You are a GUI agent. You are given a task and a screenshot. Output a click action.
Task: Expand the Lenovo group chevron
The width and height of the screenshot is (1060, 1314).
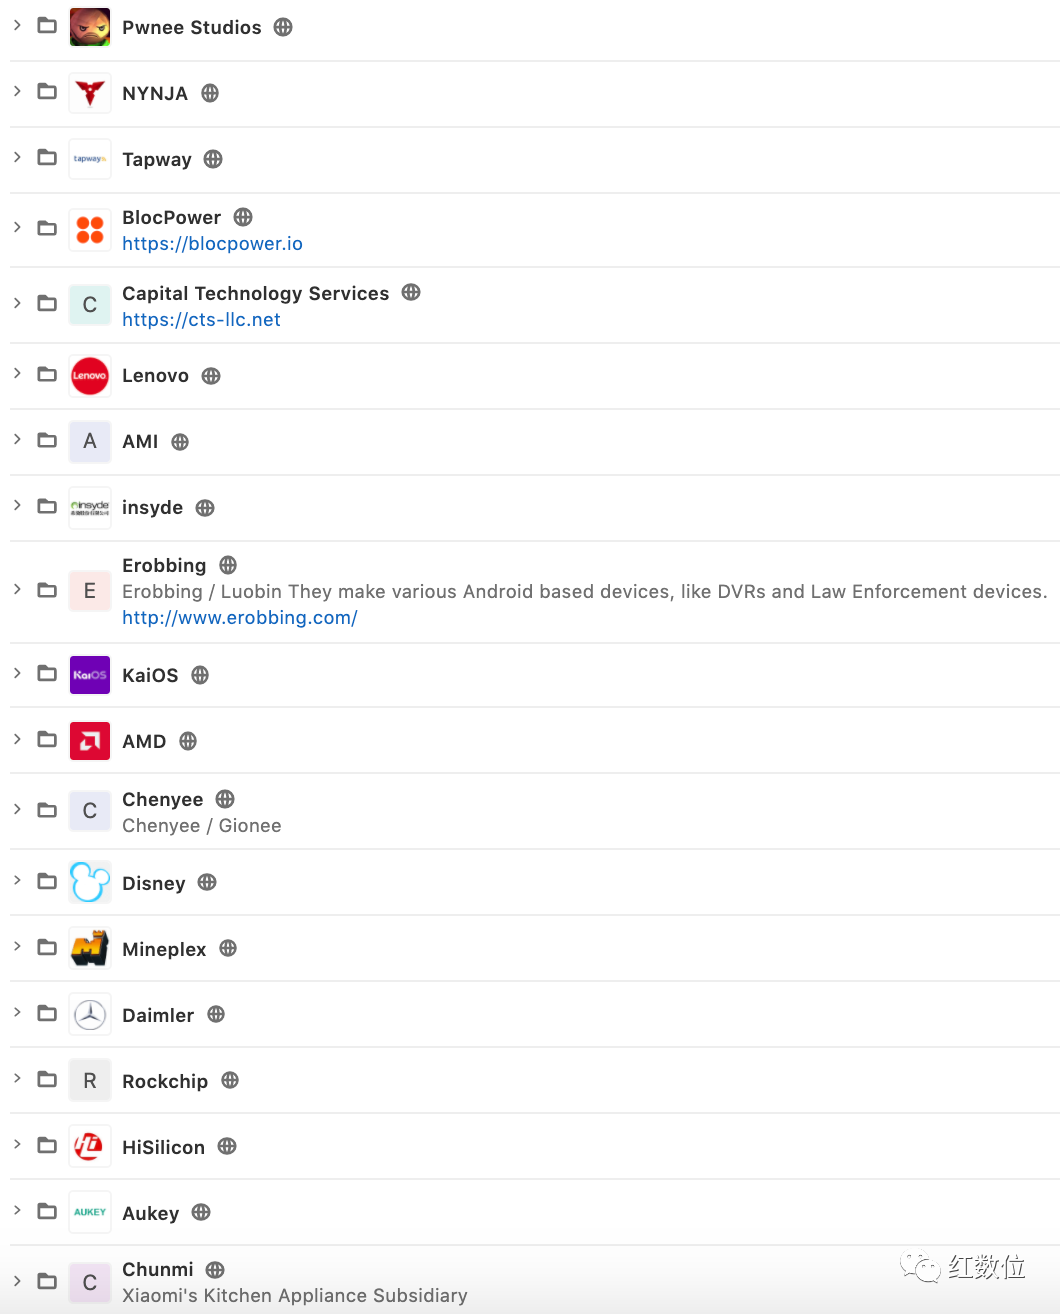(x=17, y=374)
